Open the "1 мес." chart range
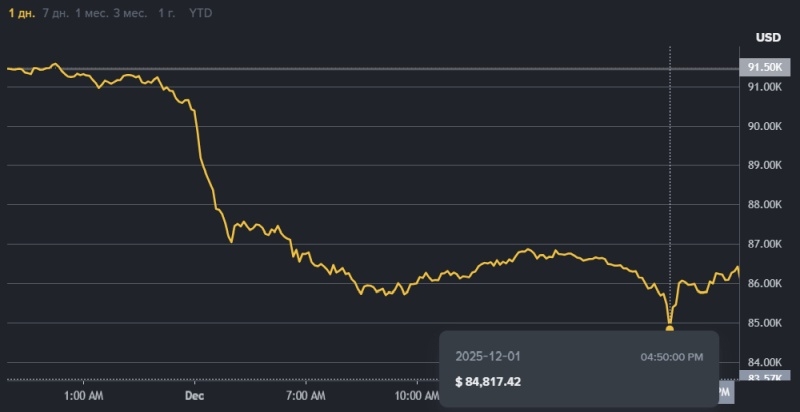This screenshot has height=412, width=800. [x=96, y=13]
